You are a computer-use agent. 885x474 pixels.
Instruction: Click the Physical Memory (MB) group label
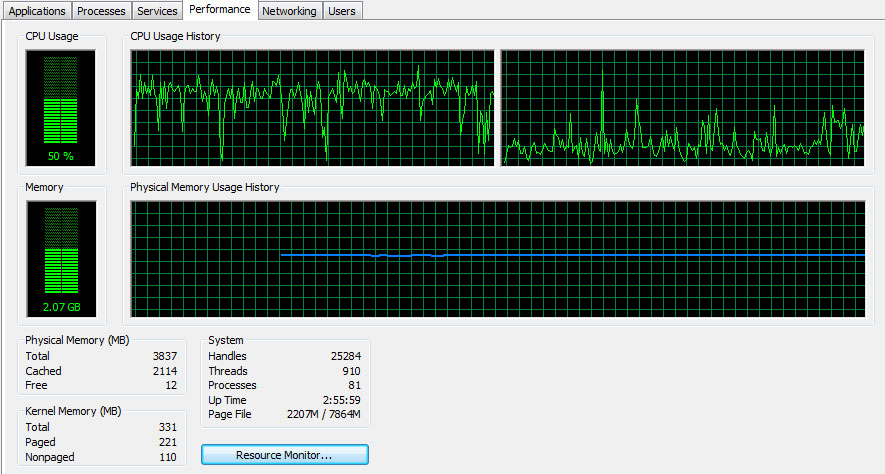(x=77, y=340)
